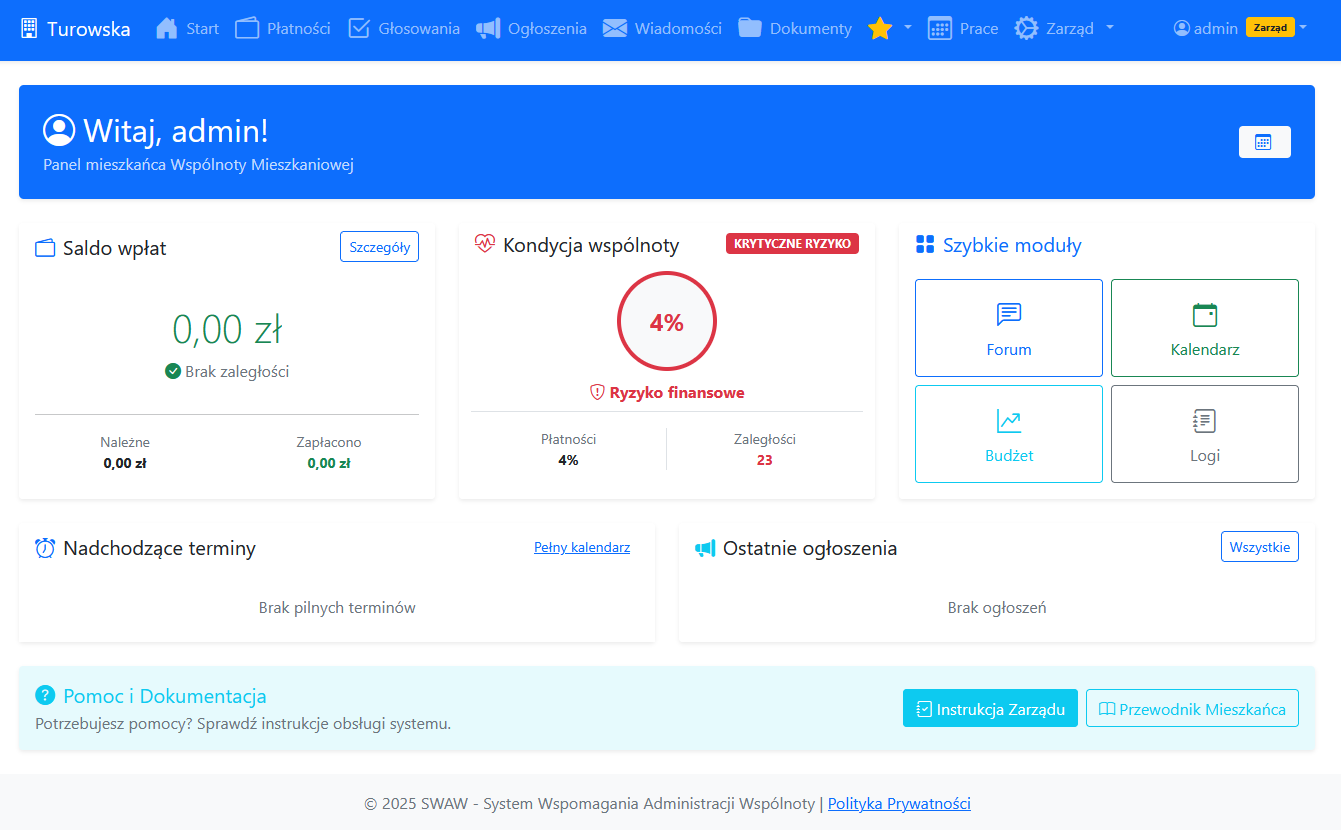Click the Kondycja wspólnoty heartbeat icon

coord(485,244)
